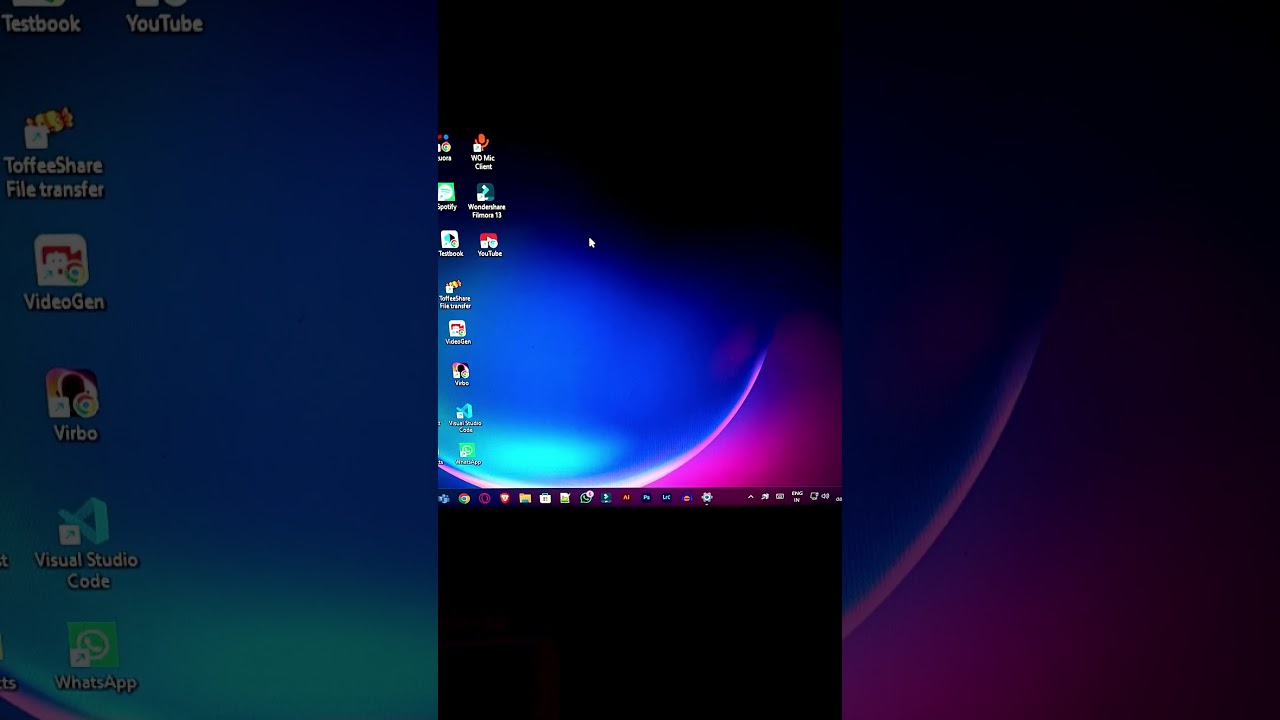Open the Opera browser from the taskbar
Screen dimensions: 1280x720
click(x=484, y=498)
